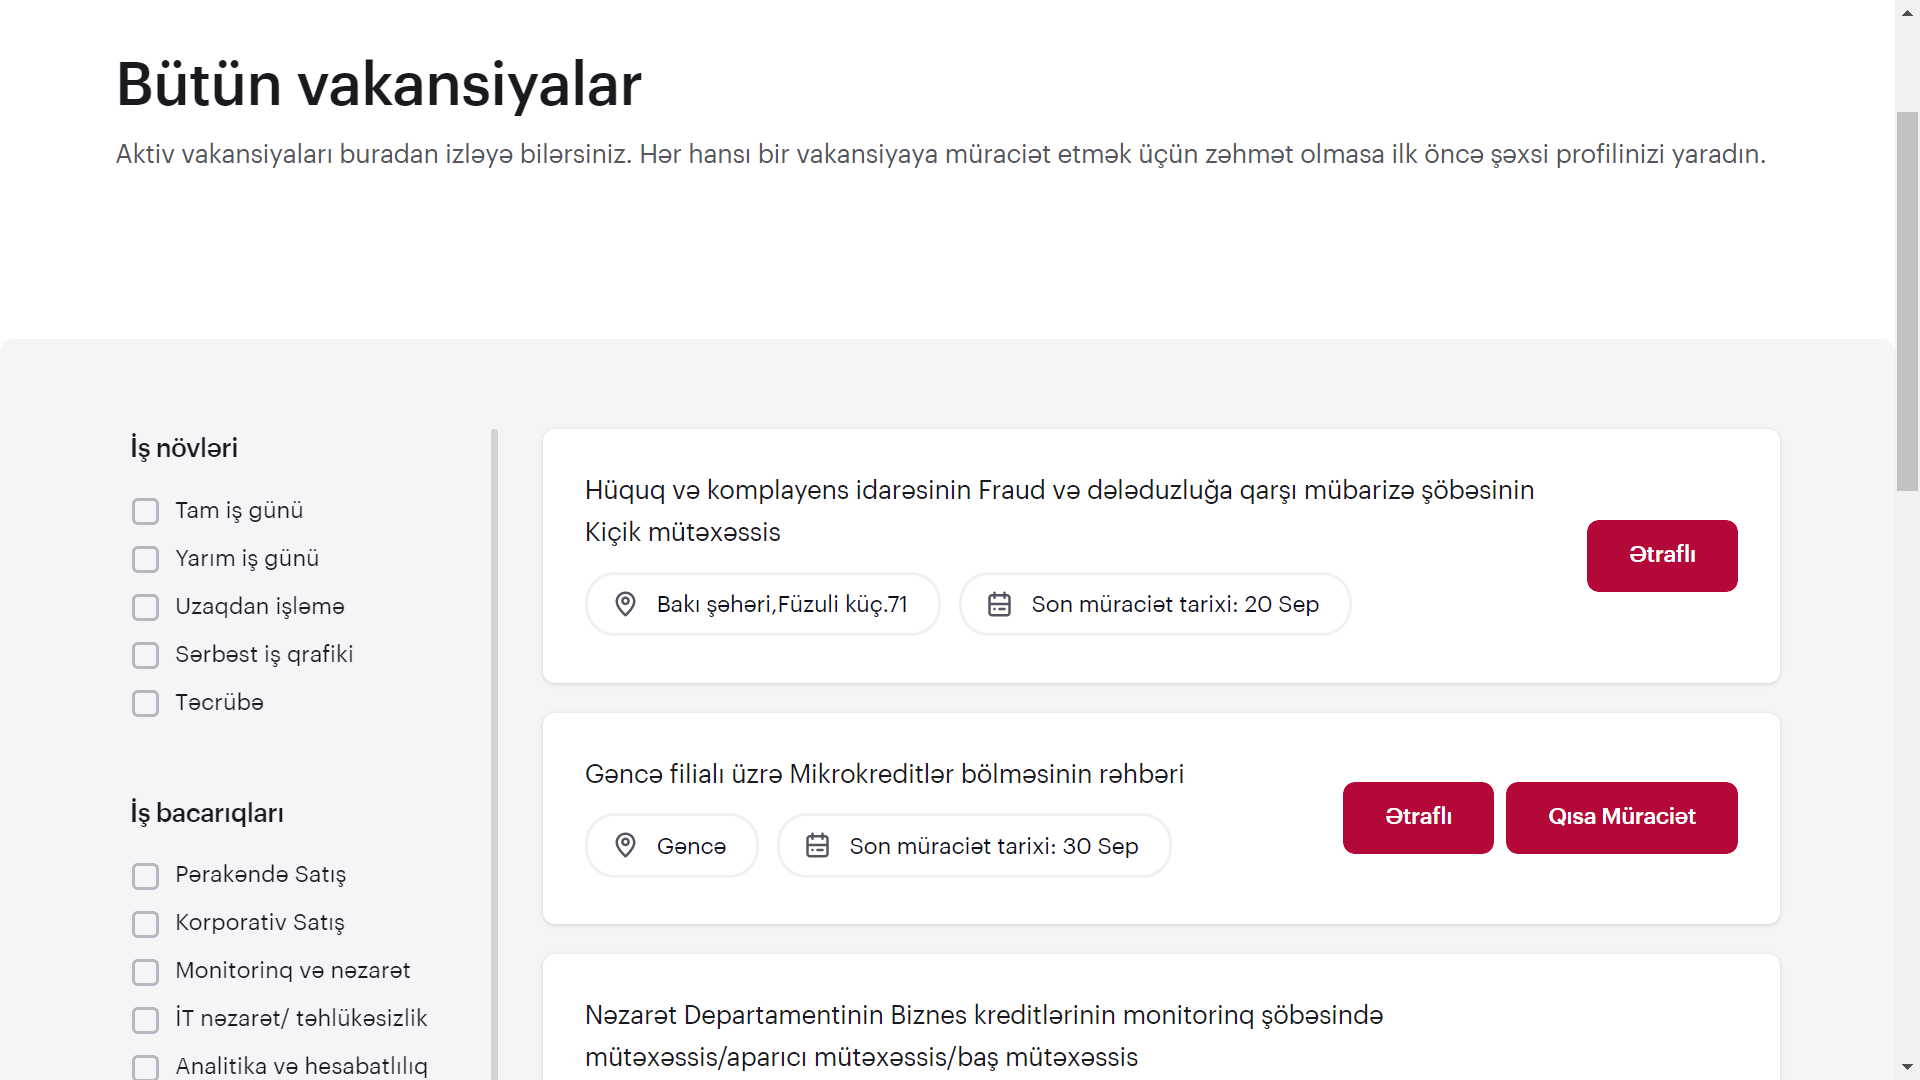This screenshot has width=1920, height=1080.
Task: Click the Bütün vakansiyalar page heading
Action: pyautogui.click(x=379, y=84)
